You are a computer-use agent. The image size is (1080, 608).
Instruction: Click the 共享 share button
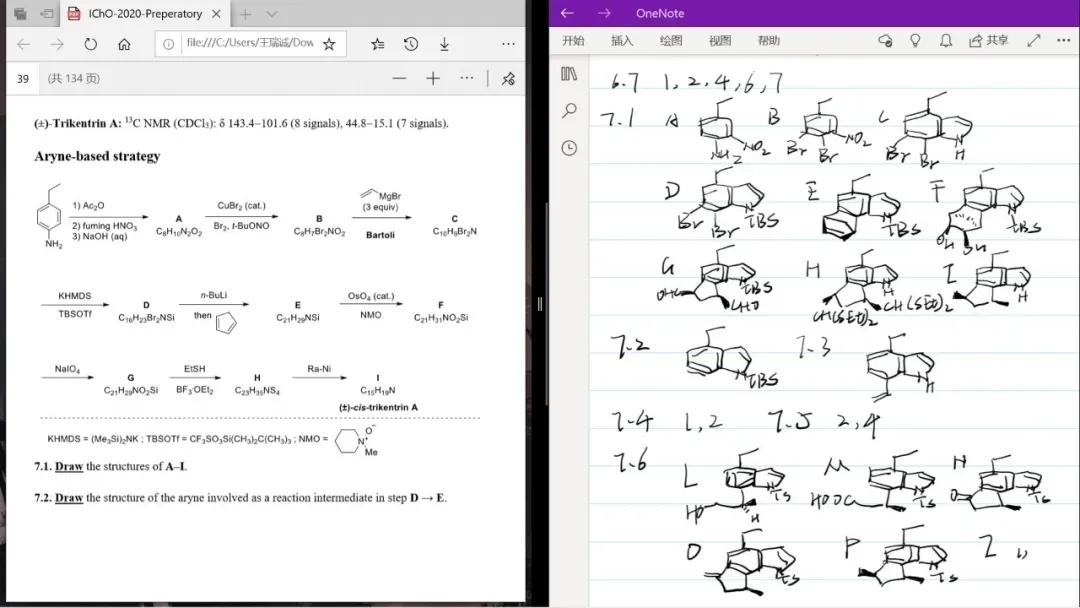point(988,41)
